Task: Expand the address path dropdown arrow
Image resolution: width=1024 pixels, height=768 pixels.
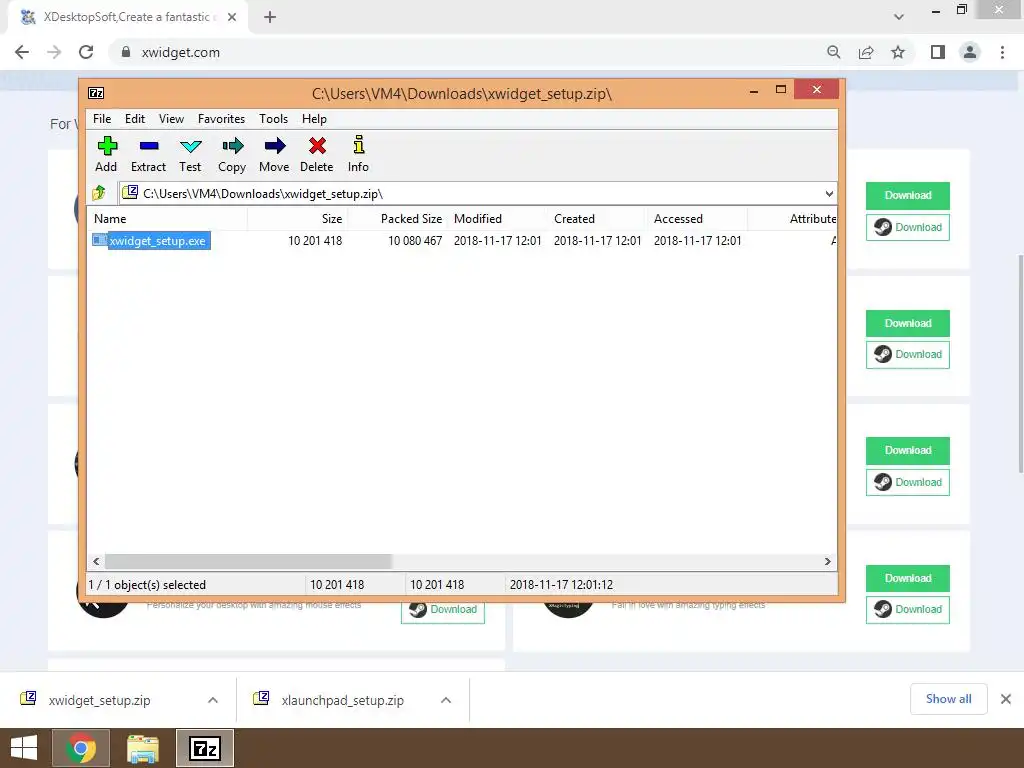Action: coord(828,194)
